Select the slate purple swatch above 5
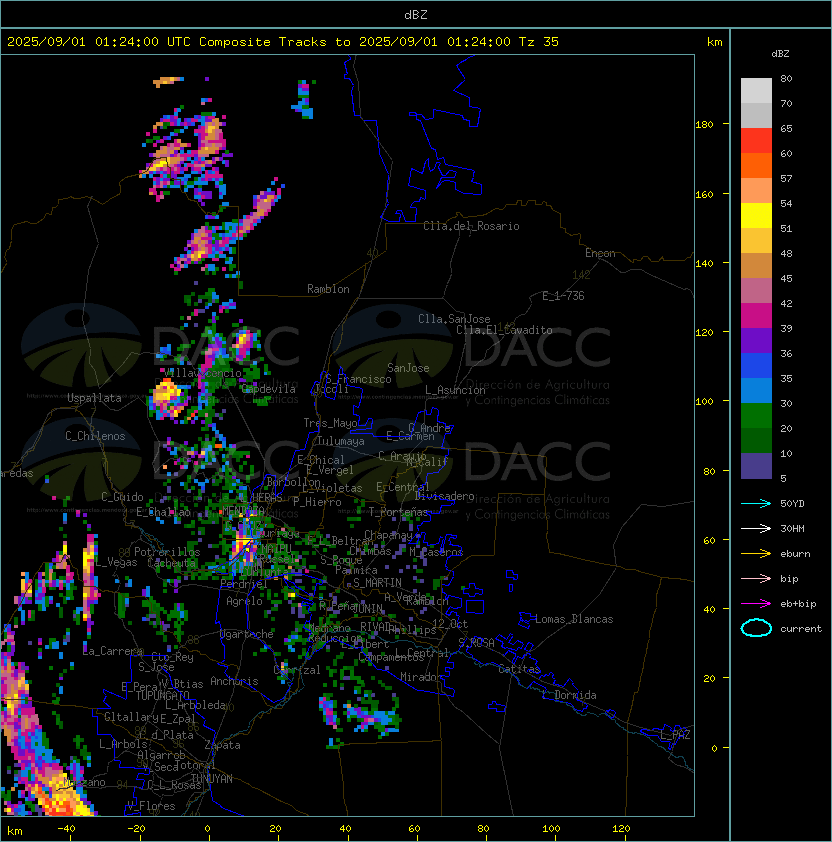Viewport: 832px width, 842px height. point(756,466)
